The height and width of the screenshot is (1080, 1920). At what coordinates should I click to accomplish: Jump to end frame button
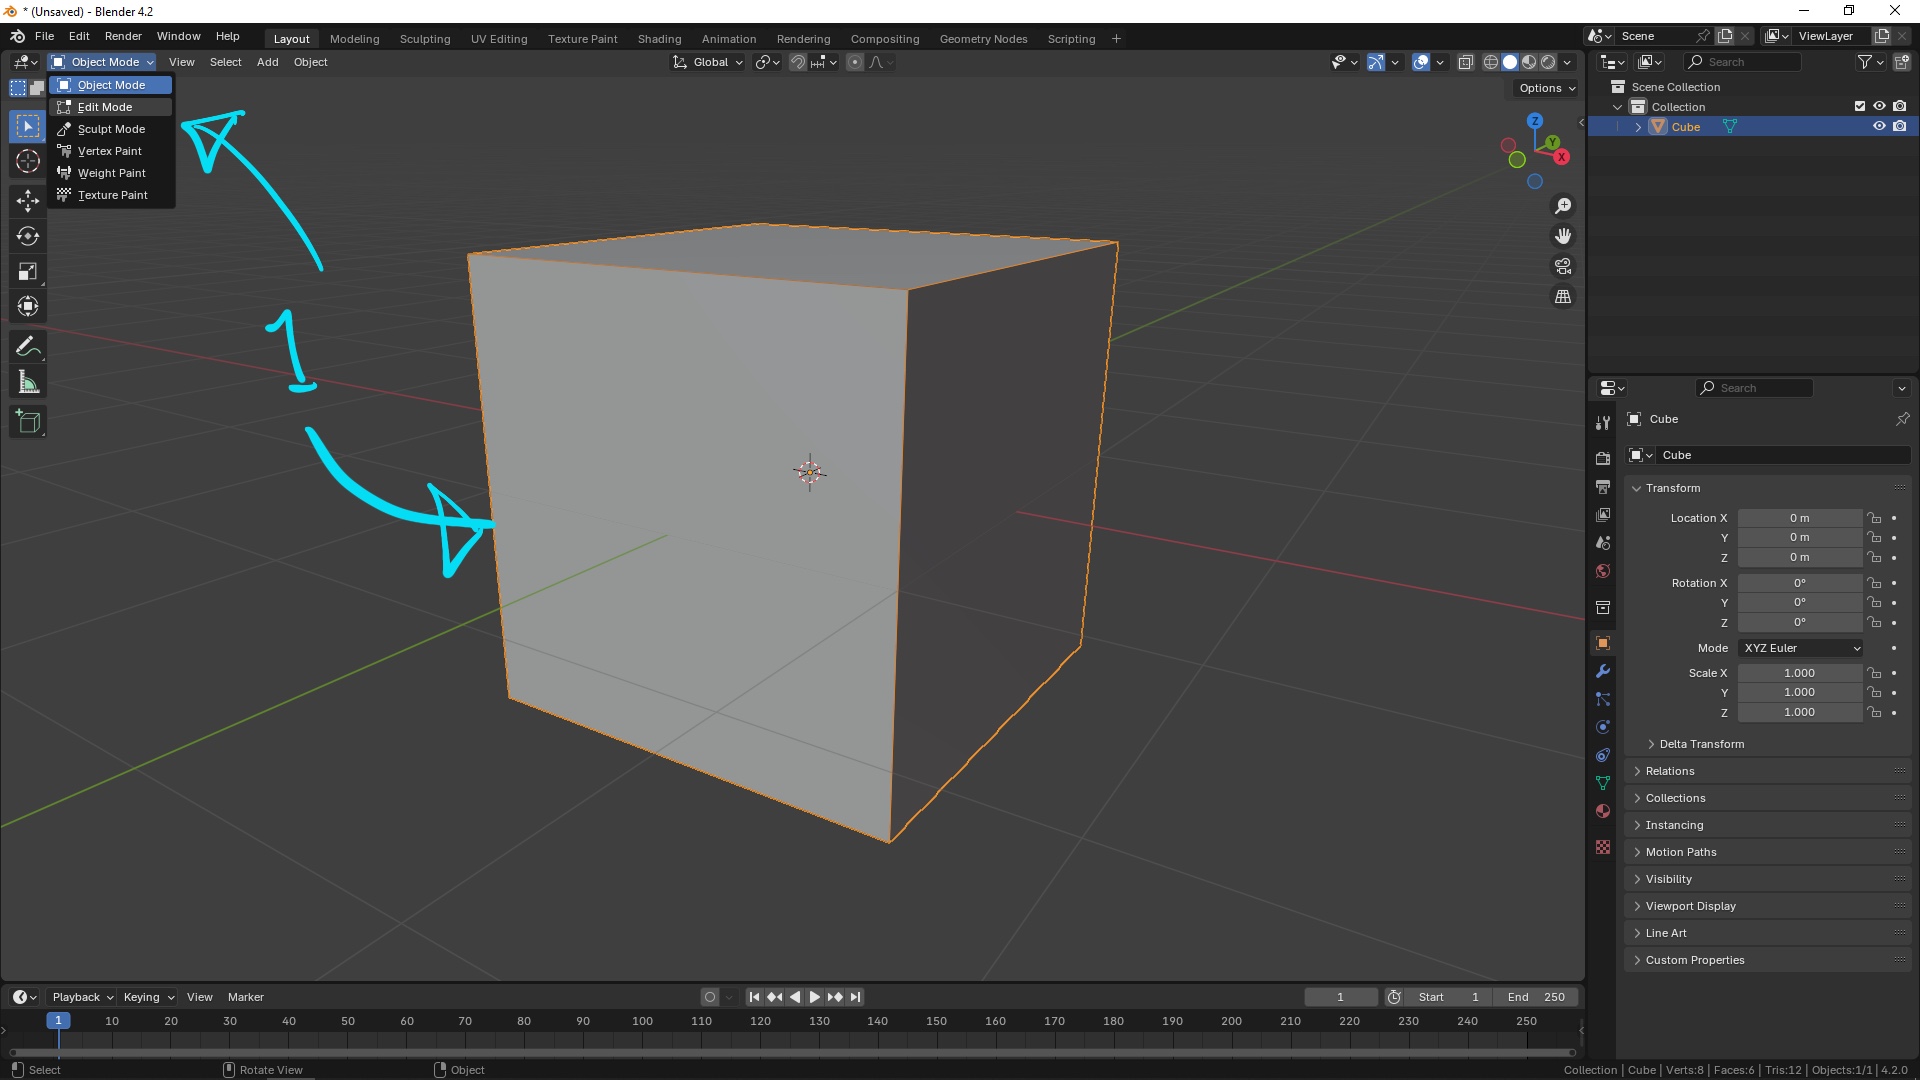pyautogui.click(x=855, y=997)
